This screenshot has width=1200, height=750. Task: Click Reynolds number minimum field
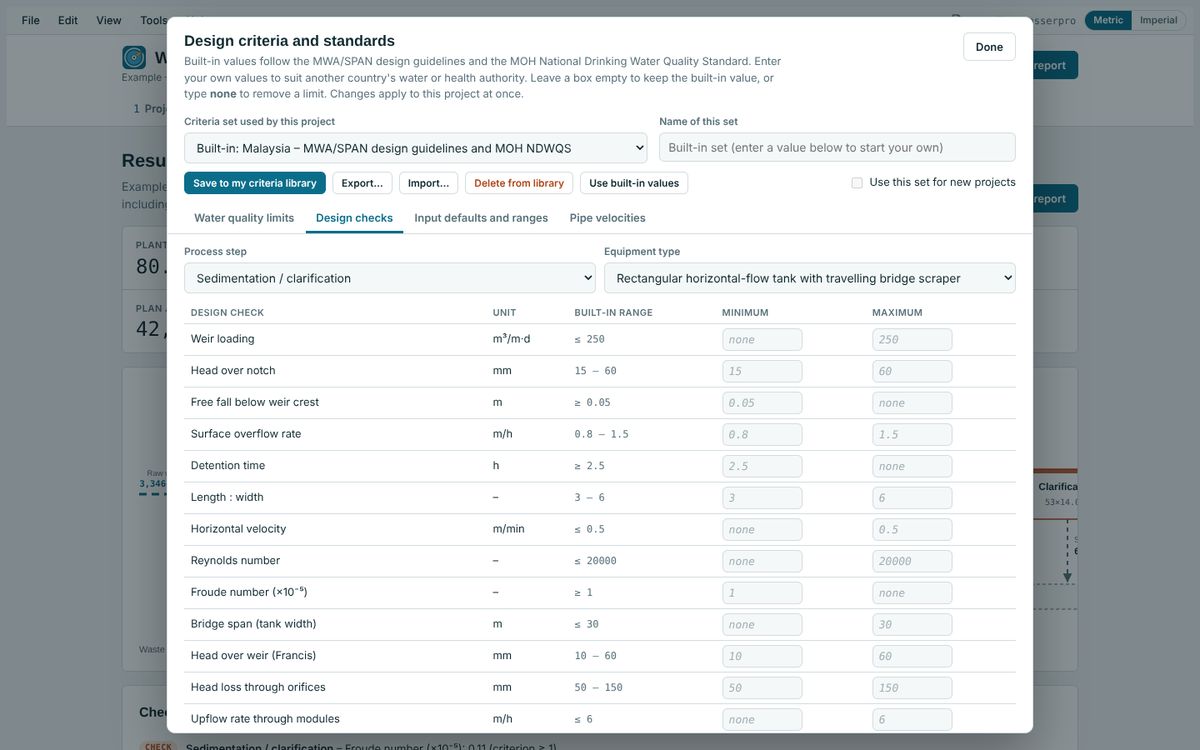point(762,561)
